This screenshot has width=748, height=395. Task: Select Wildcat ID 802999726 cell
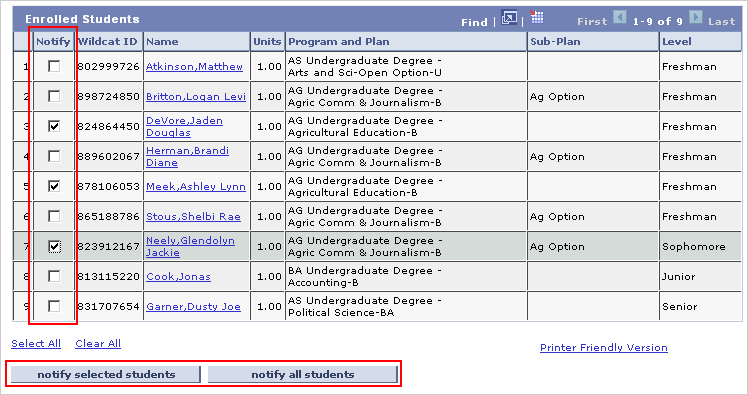point(108,66)
